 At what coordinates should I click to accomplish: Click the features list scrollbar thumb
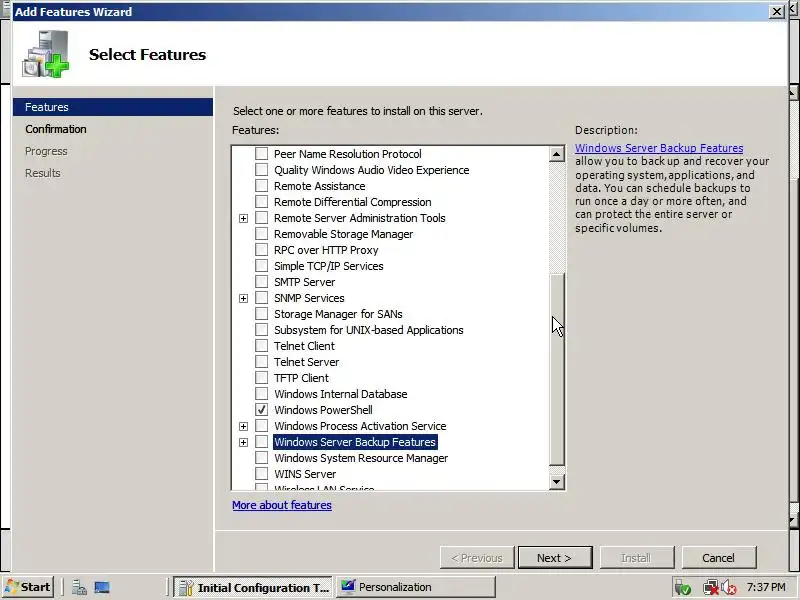557,369
